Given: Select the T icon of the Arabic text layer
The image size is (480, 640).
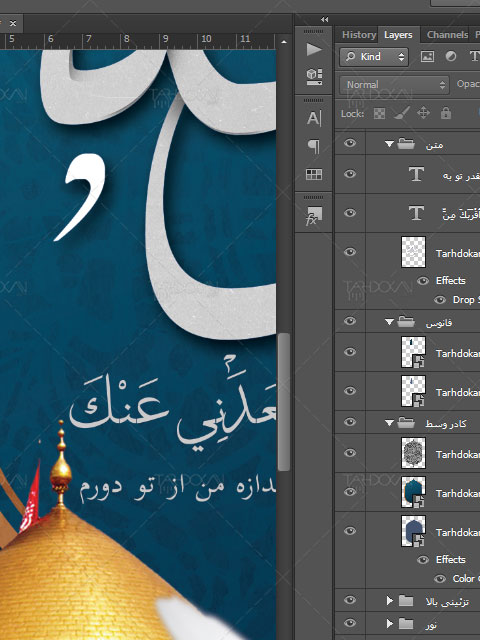Looking at the screenshot, I should click(x=416, y=213).
